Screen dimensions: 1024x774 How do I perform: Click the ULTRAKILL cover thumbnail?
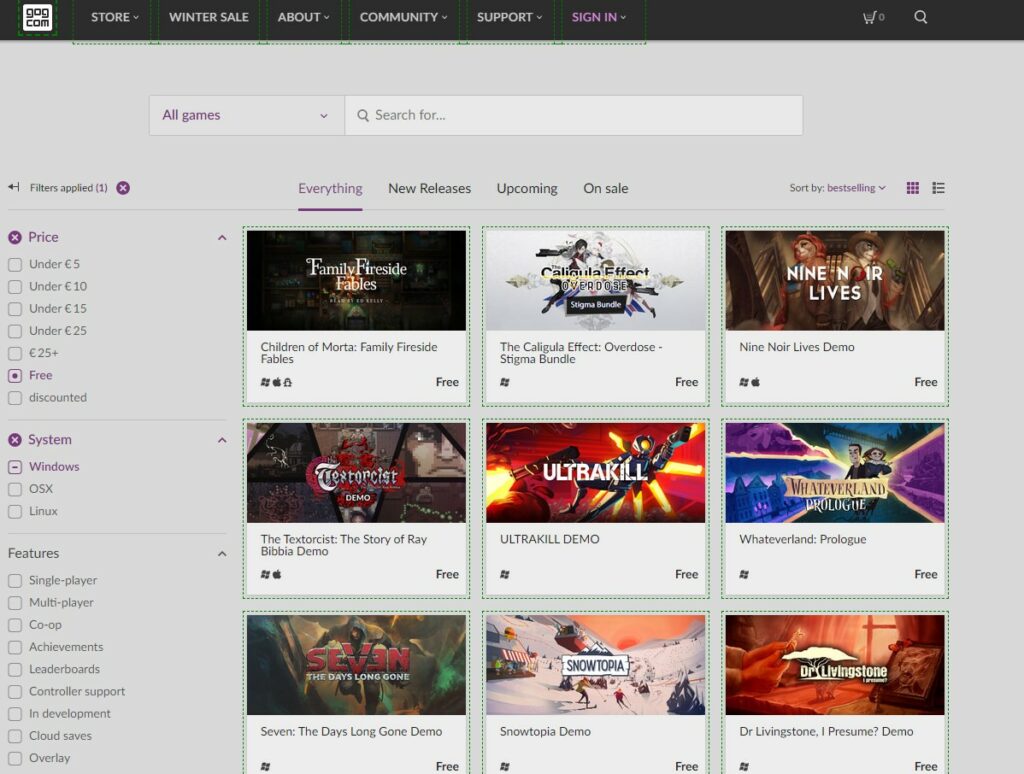[x=596, y=472]
